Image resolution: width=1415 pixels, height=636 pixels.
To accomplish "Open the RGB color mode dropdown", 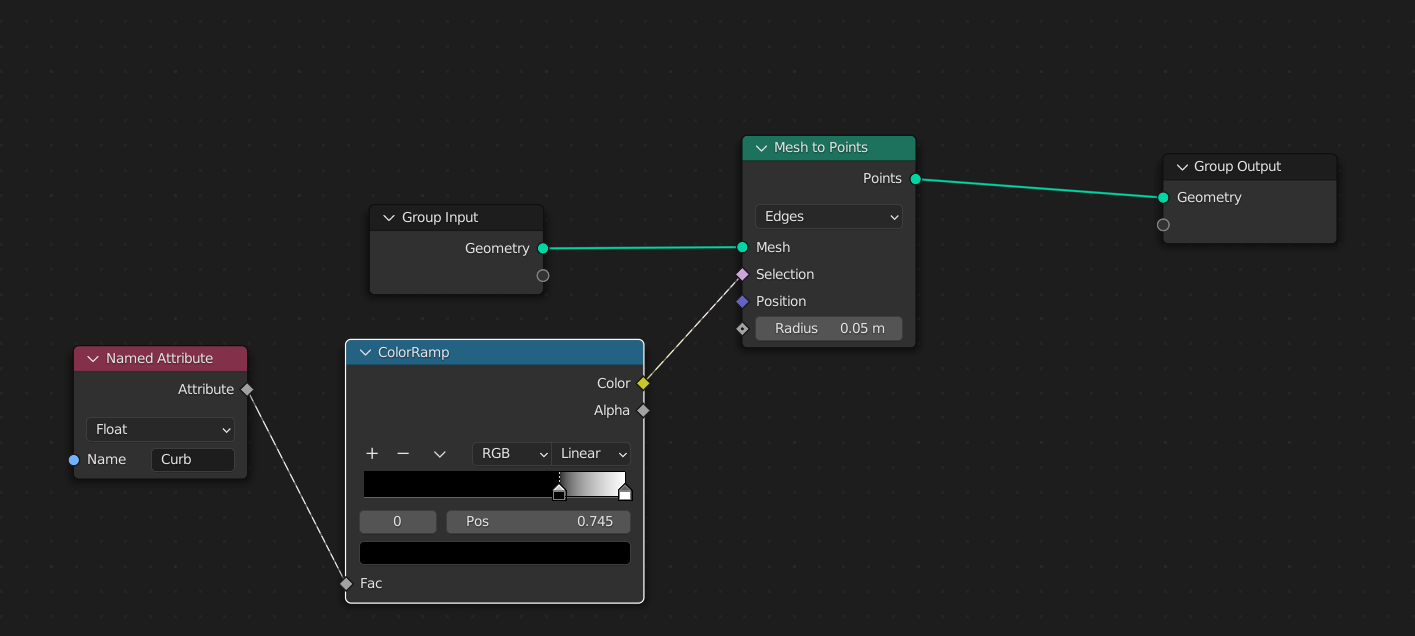I will (511, 453).
